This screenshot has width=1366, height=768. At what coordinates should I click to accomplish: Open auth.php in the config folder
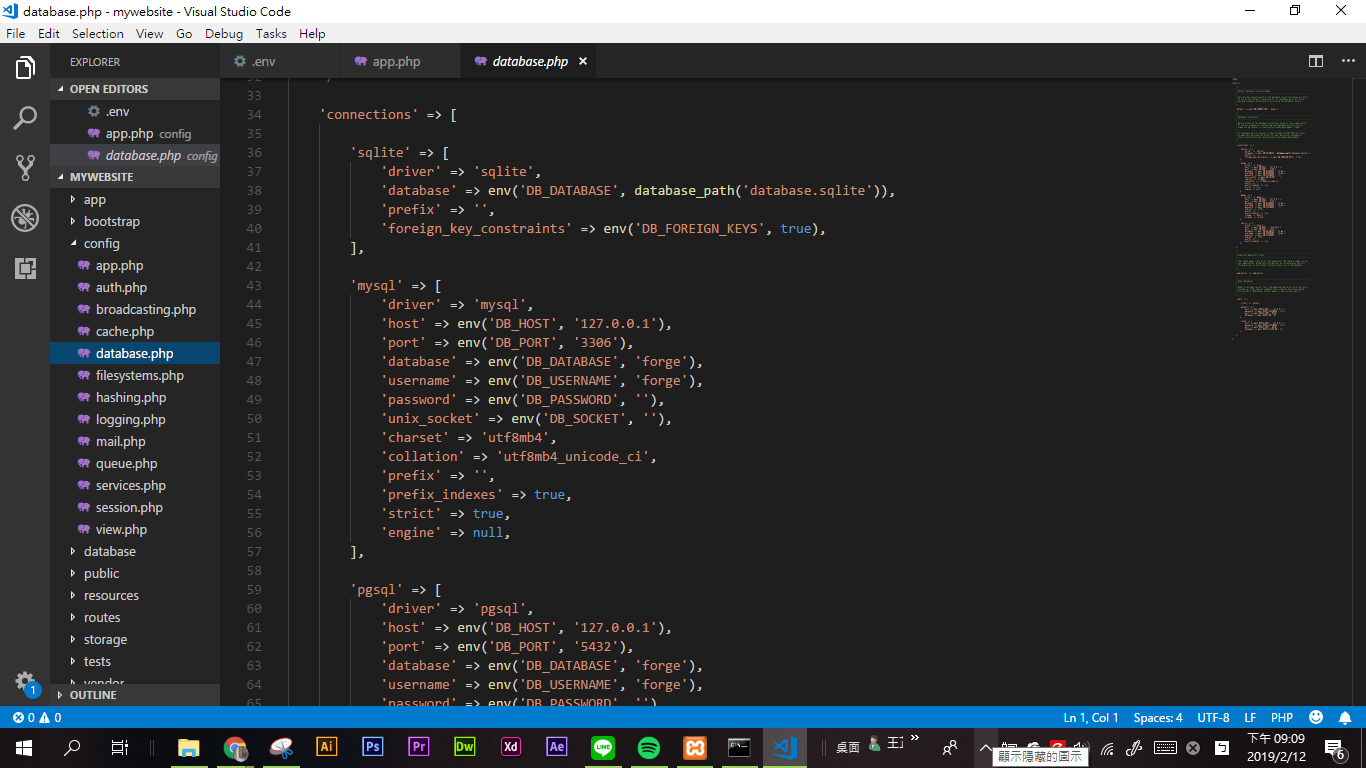coord(135,287)
